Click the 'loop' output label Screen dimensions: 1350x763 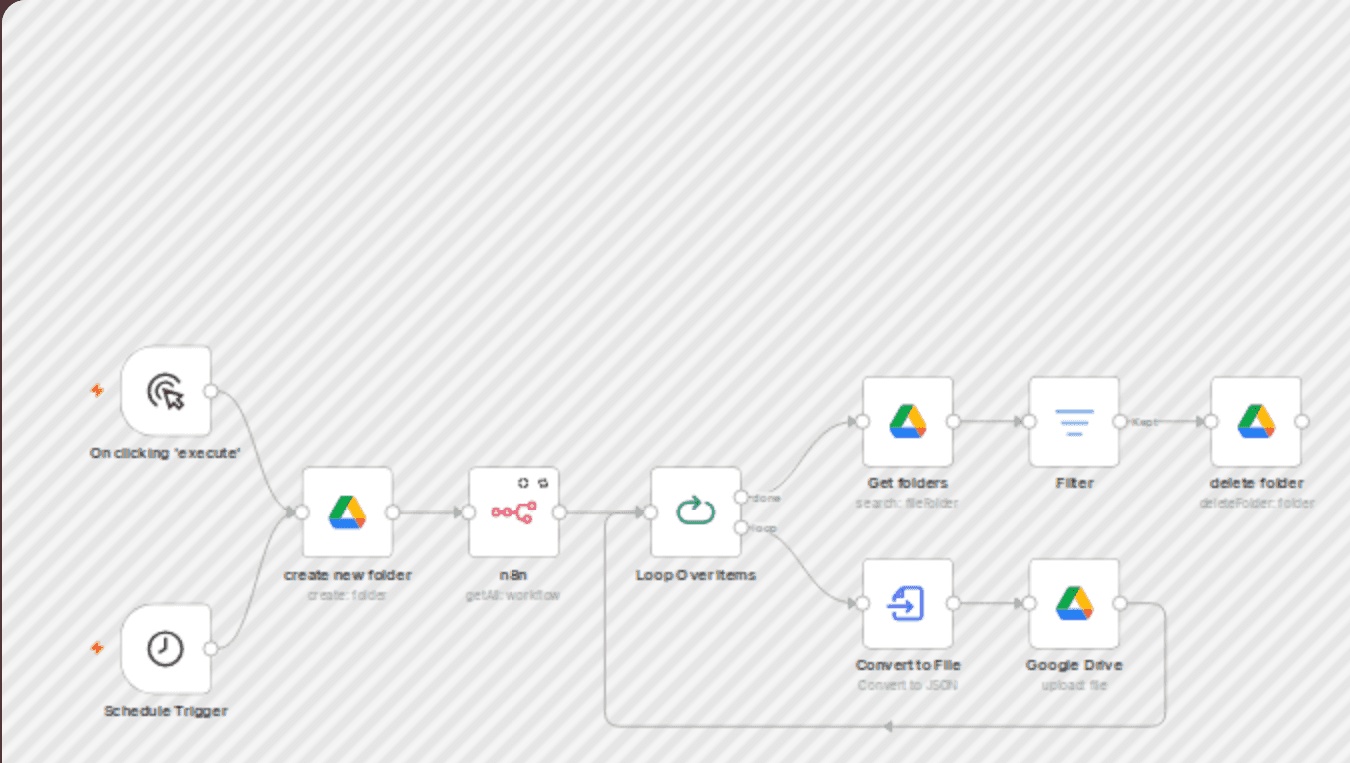763,527
